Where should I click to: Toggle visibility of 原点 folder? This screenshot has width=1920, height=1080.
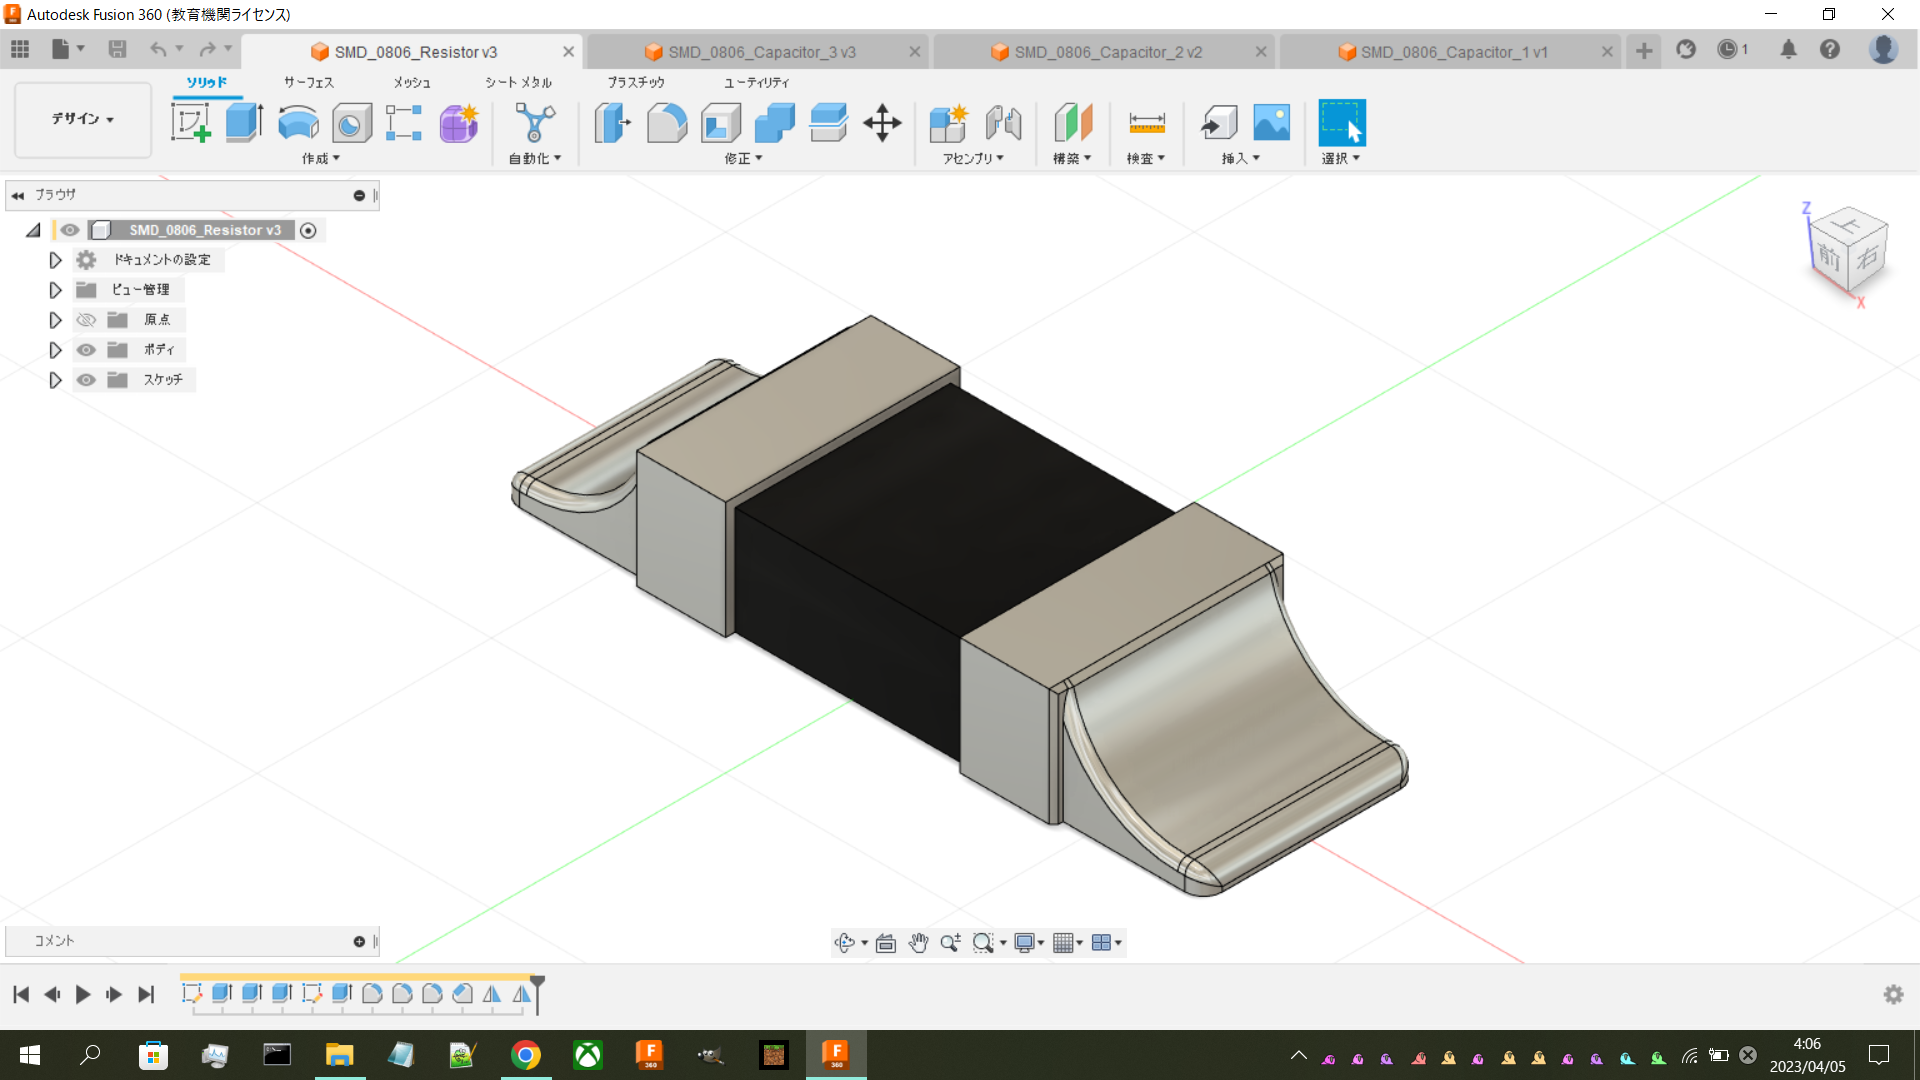pyautogui.click(x=87, y=320)
